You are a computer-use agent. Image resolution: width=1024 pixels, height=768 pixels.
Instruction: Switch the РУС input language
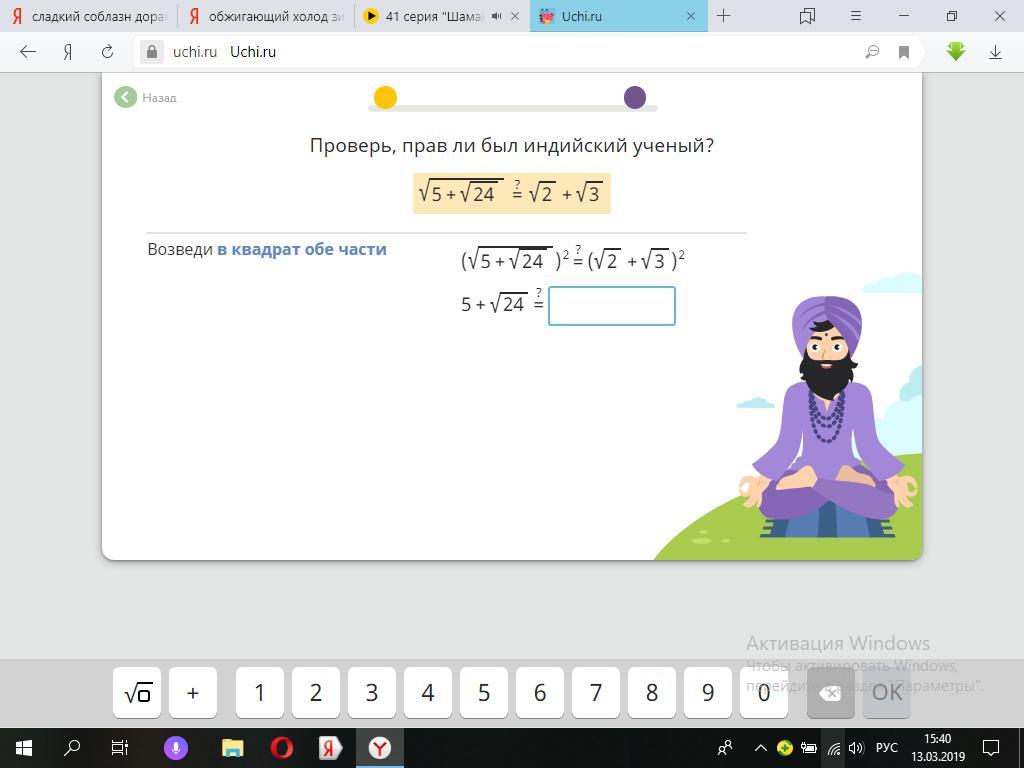[887, 748]
